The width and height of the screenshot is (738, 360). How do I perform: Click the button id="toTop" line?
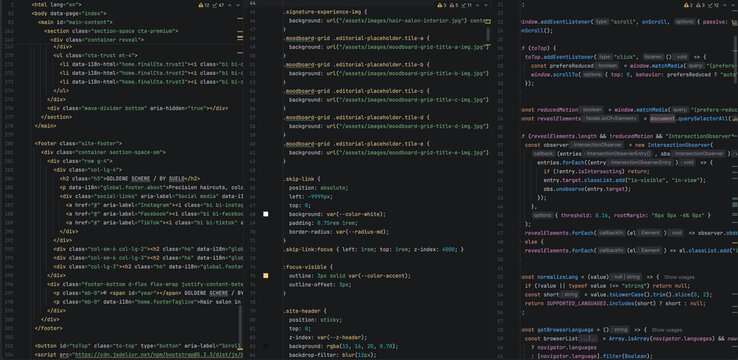coord(138,346)
